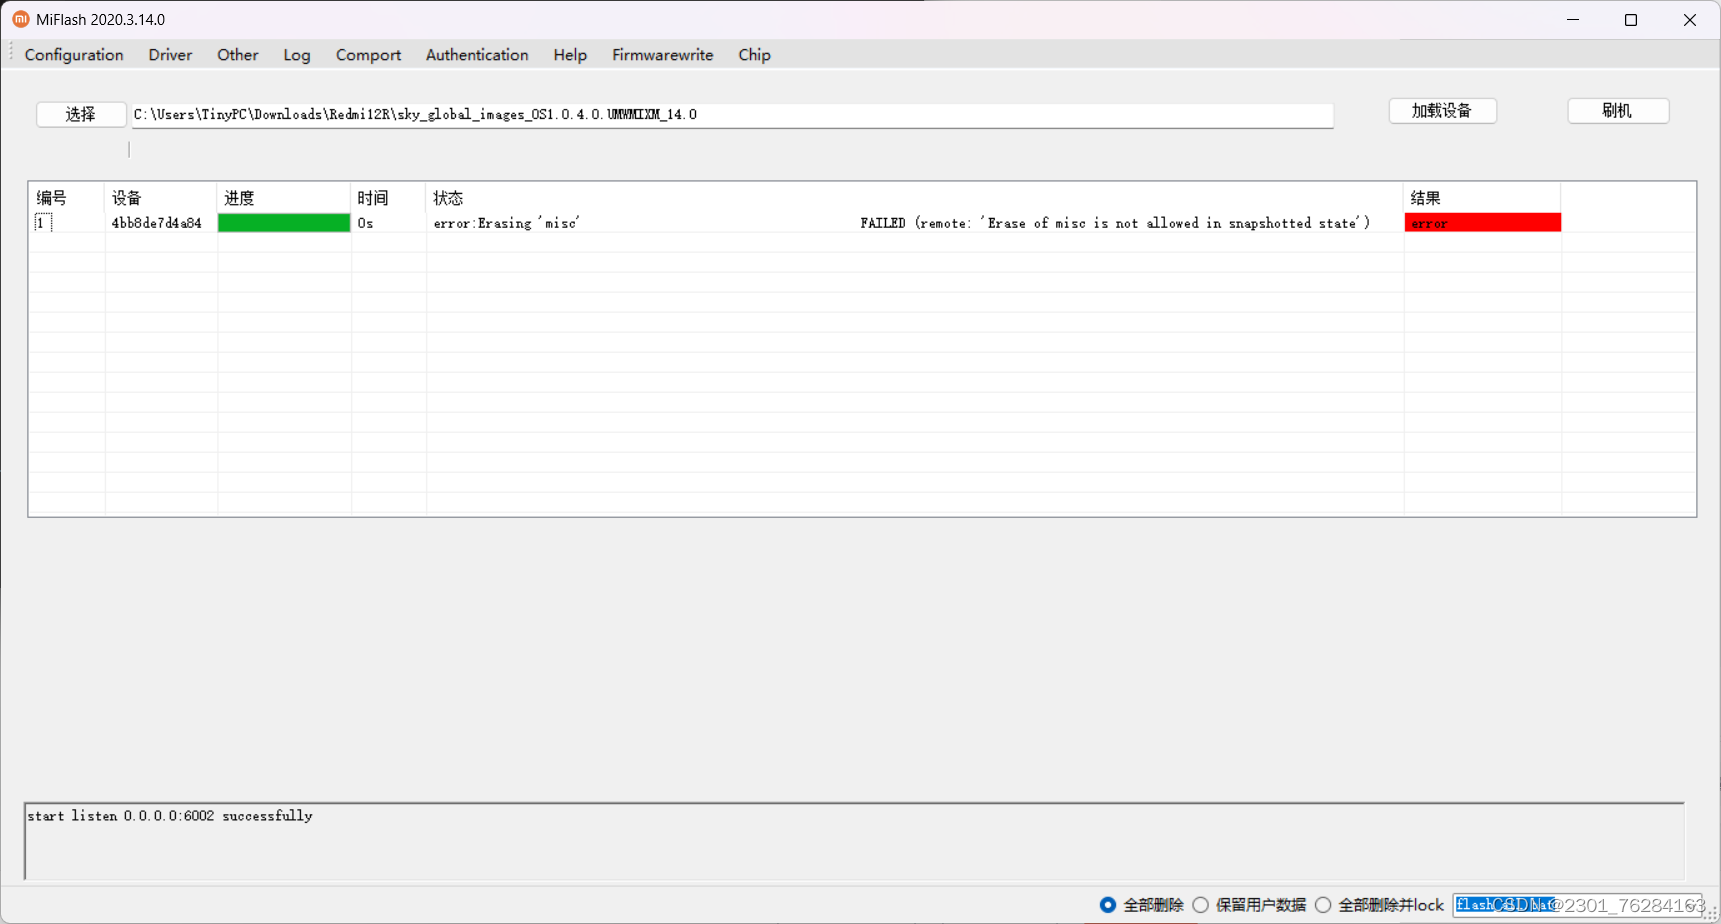This screenshot has width=1721, height=924.
Task: Open the Driver menu
Action: [x=169, y=55]
